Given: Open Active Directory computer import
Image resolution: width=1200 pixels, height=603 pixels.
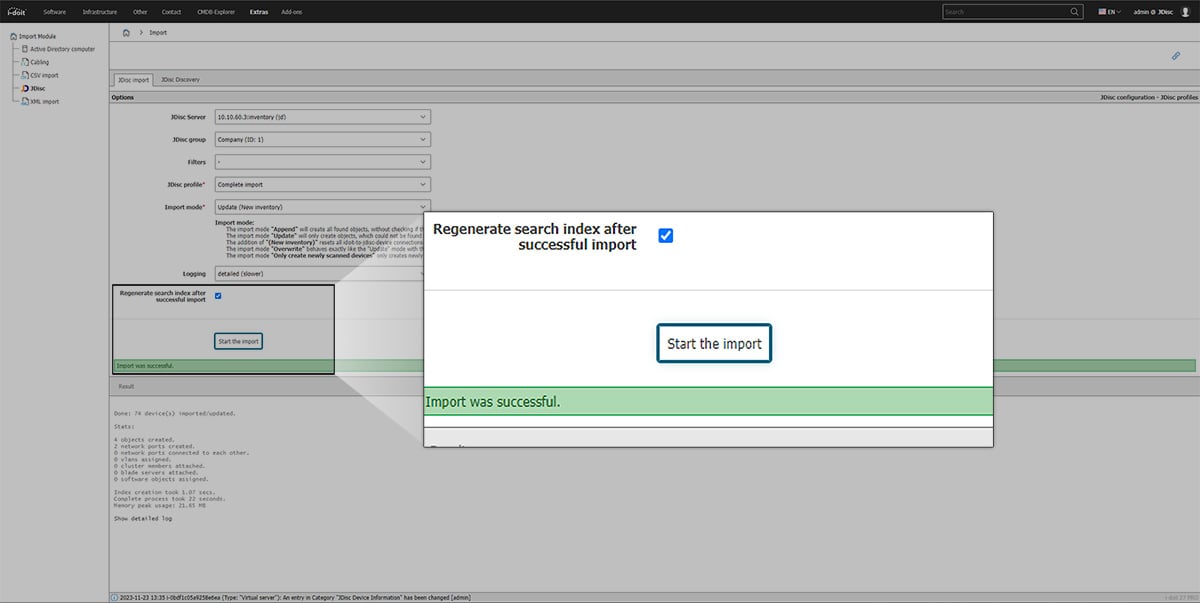Looking at the screenshot, I should click(x=62, y=49).
